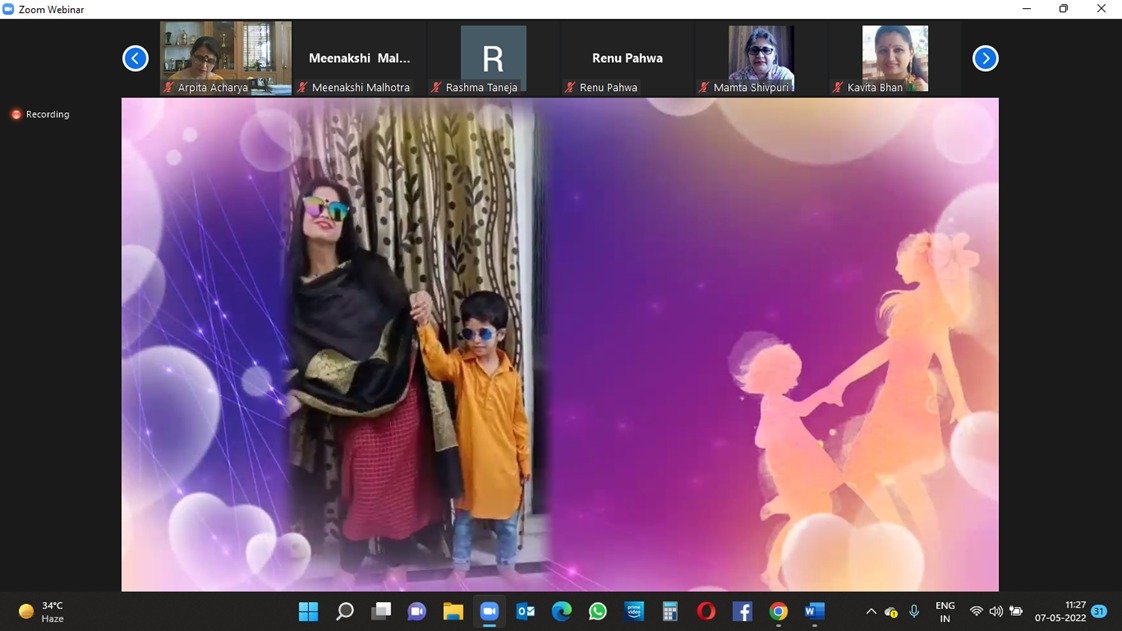The height and width of the screenshot is (631, 1122).
Task: Click the Wi-Fi network icon
Action: tap(976, 611)
